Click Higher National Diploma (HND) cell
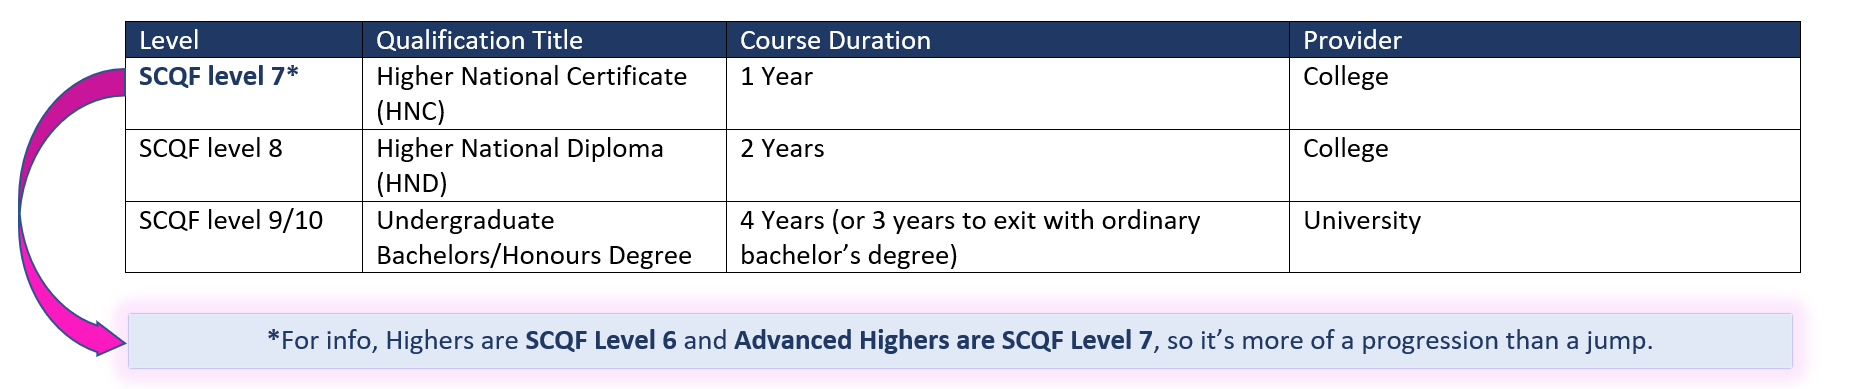This screenshot has height=389, width=1858. [544, 165]
